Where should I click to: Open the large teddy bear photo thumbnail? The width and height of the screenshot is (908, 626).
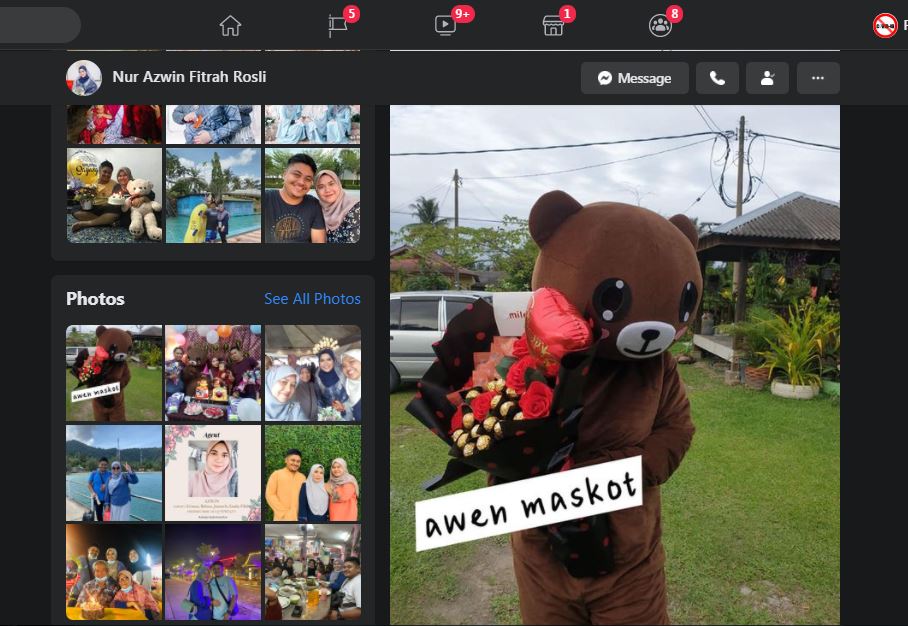[114, 196]
